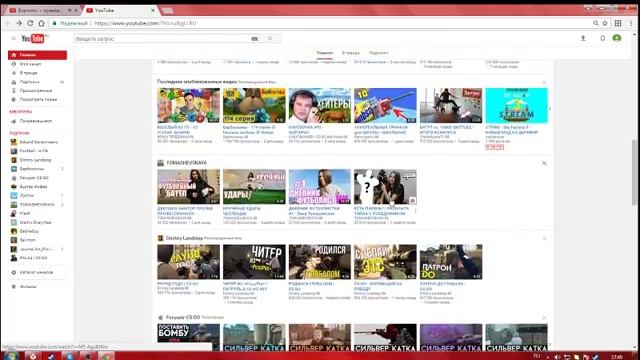
Task: Focus the YouTube search input field
Action: click(x=162, y=39)
